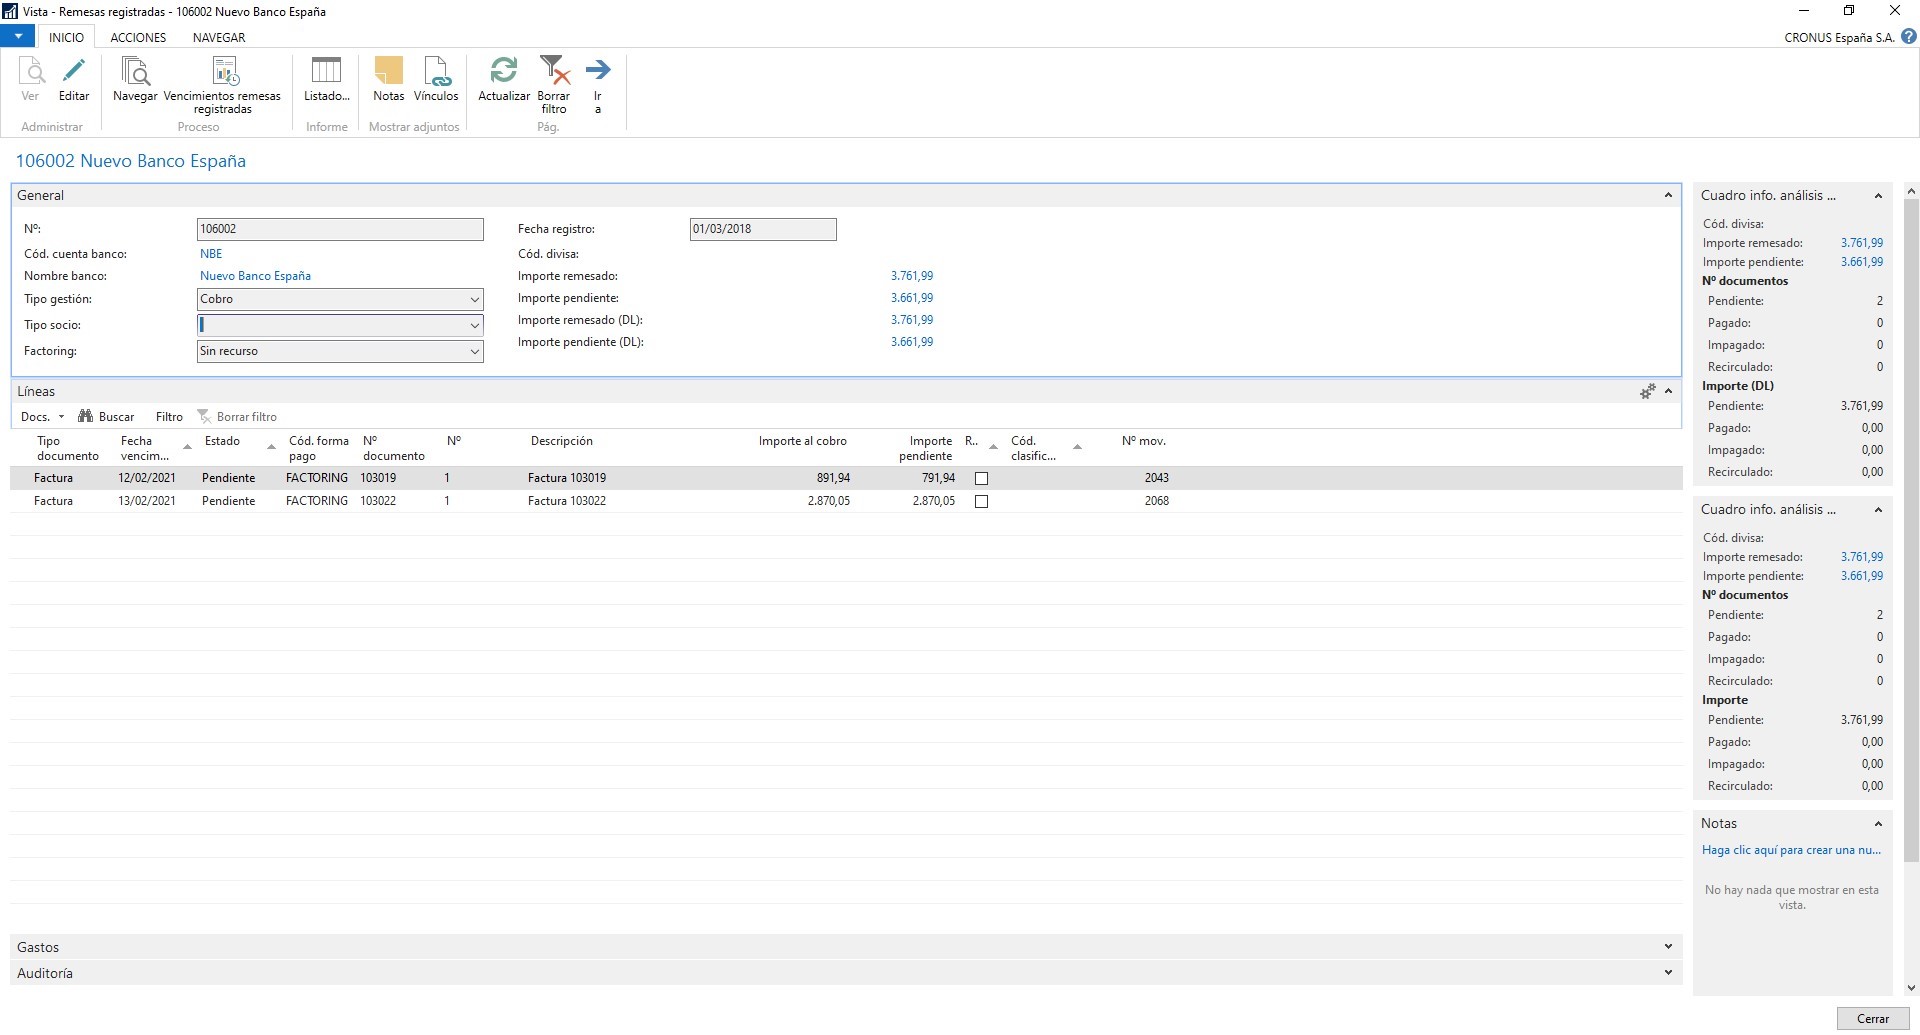Click the Borrar filtro ribbon icon
Screen dimensions: 1920x1035
point(553,72)
